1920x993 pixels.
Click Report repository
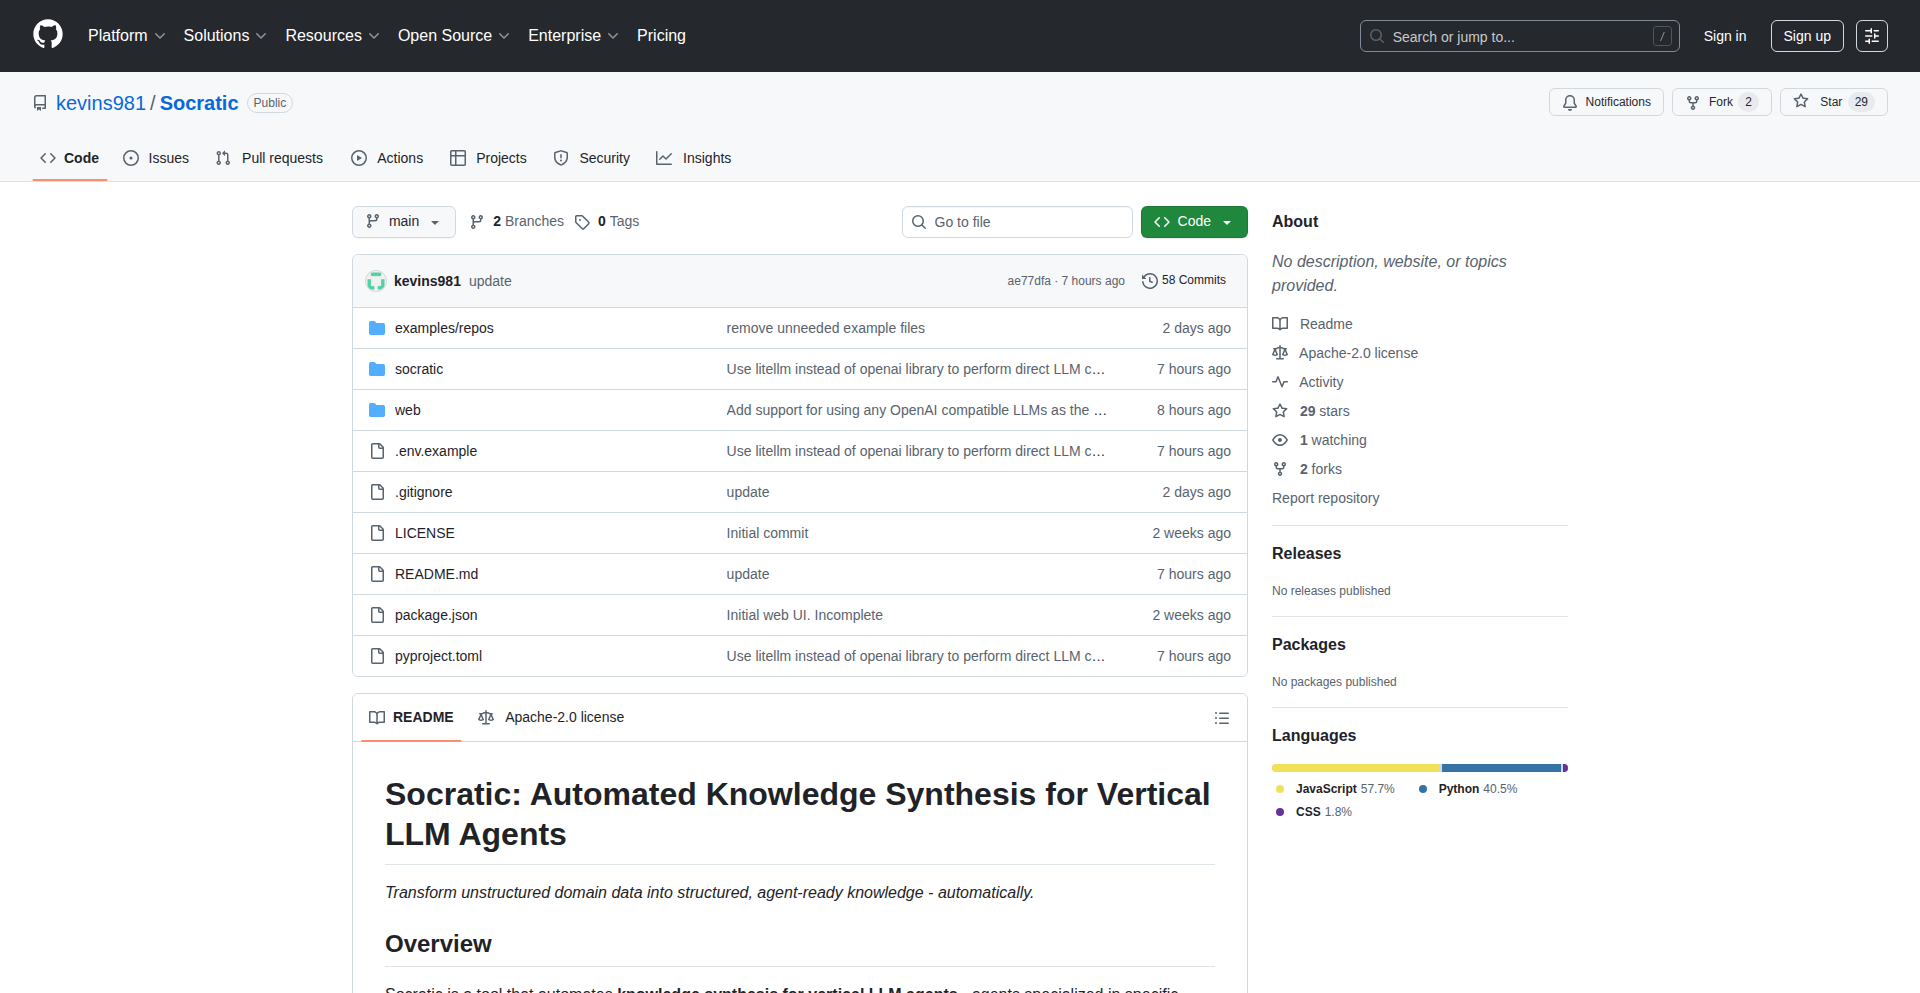tap(1325, 498)
